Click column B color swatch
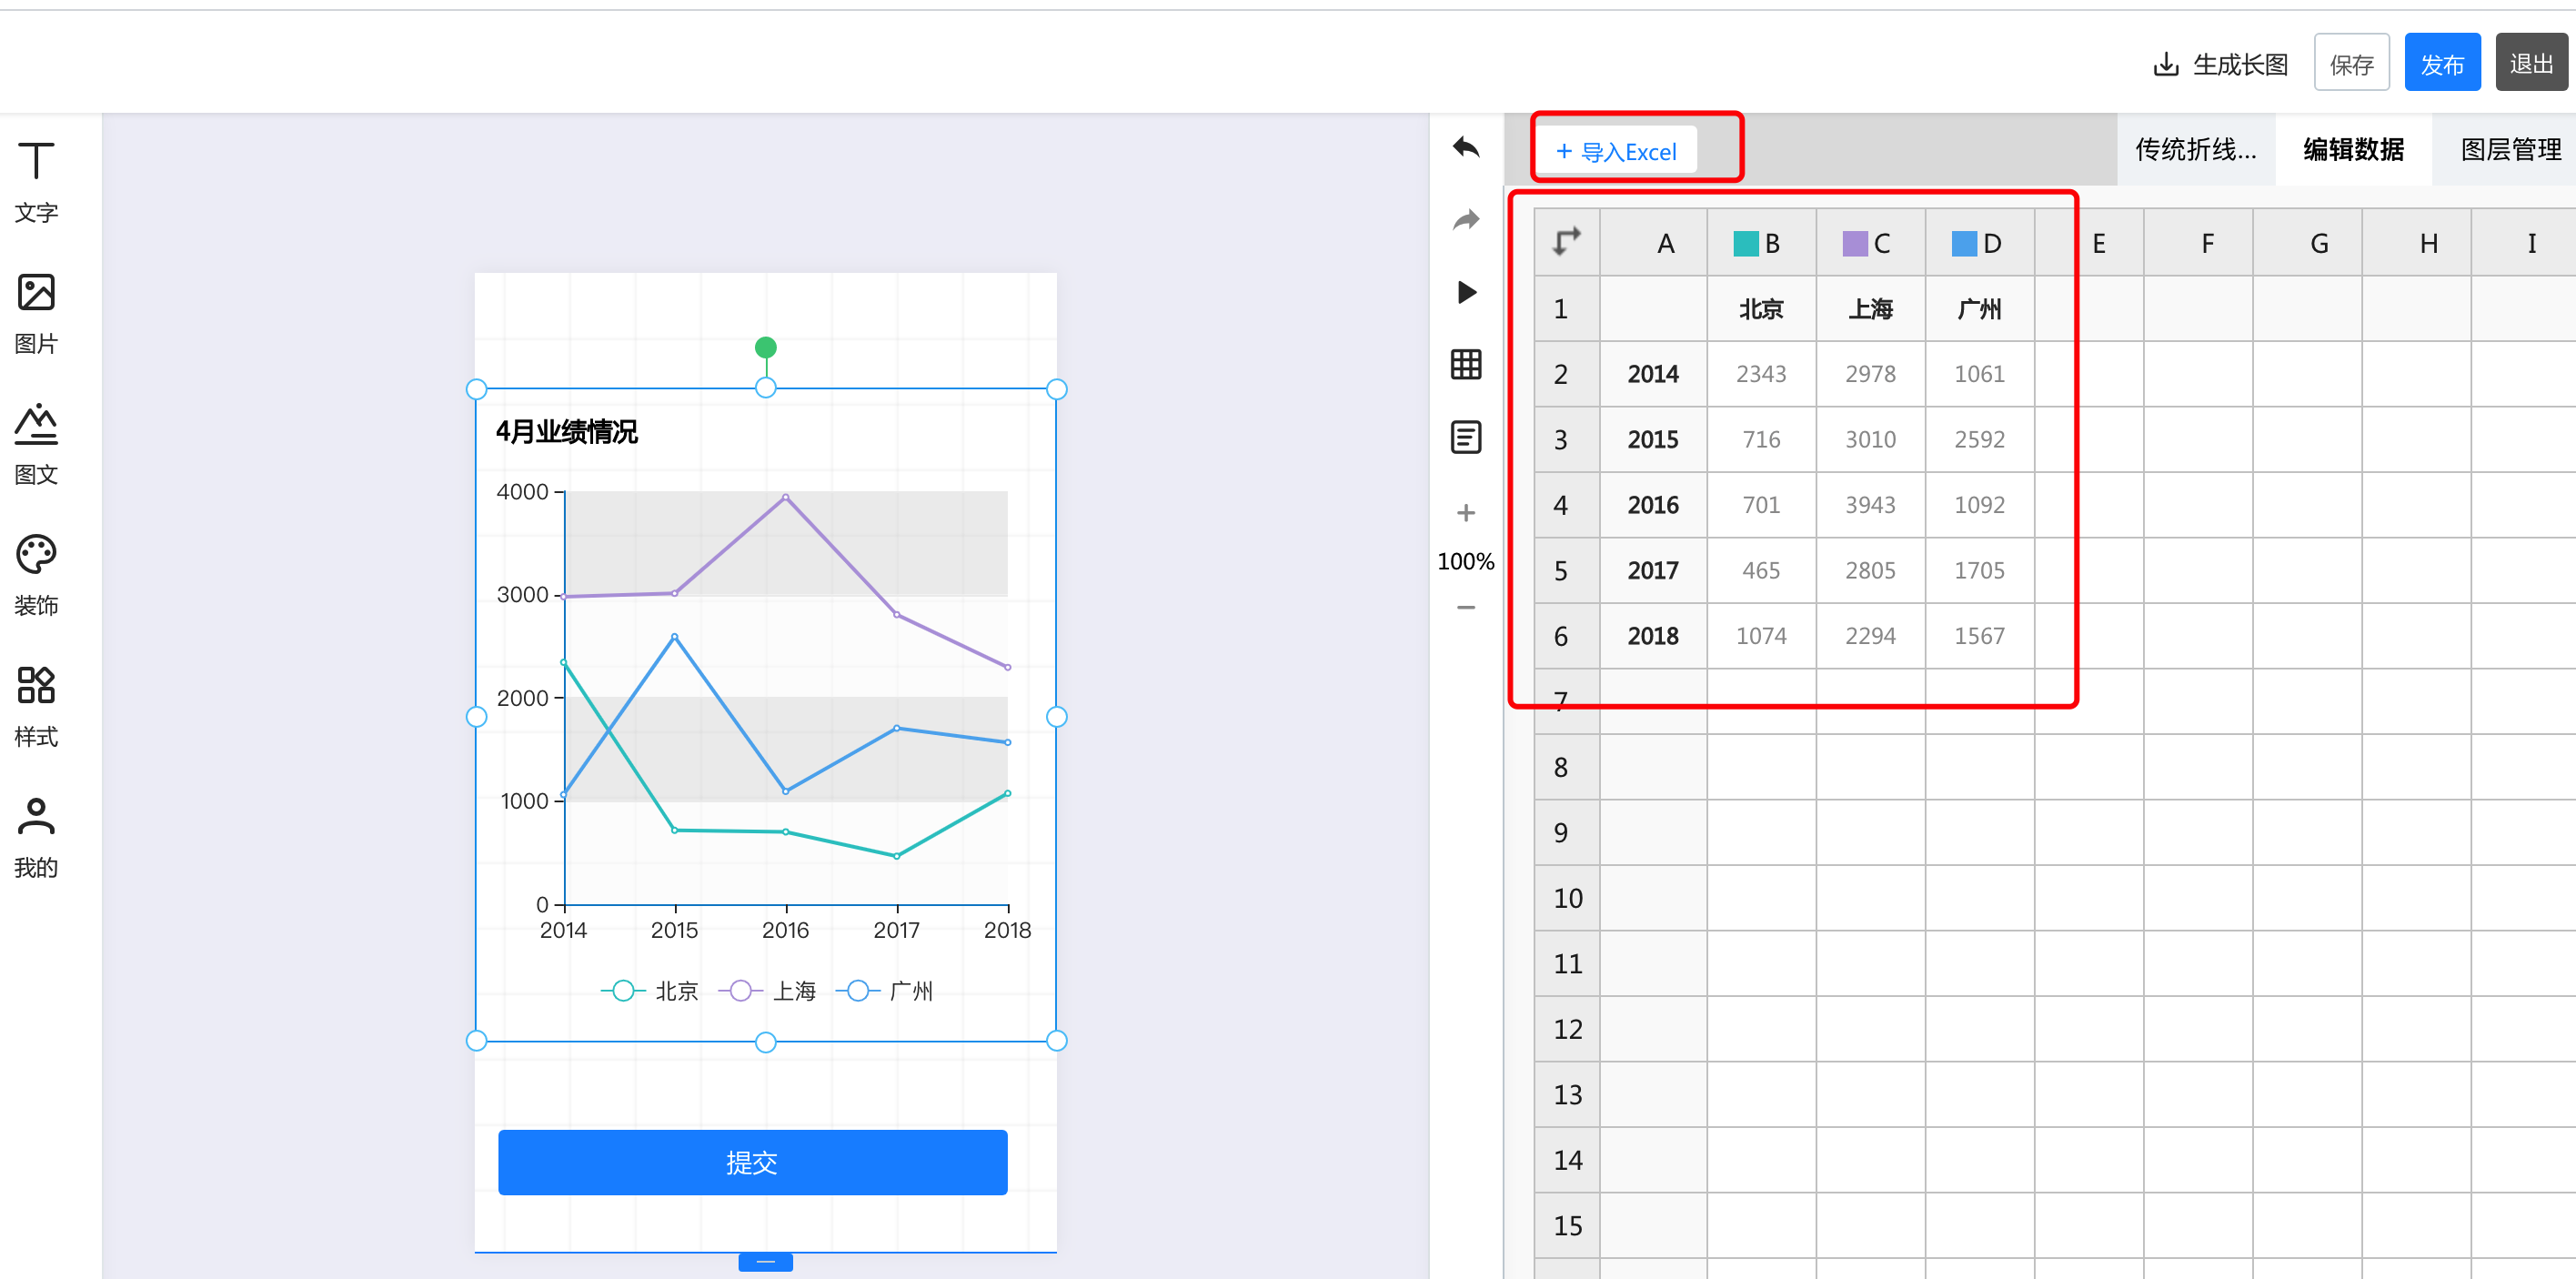This screenshot has width=2576, height=1279. point(1745,243)
